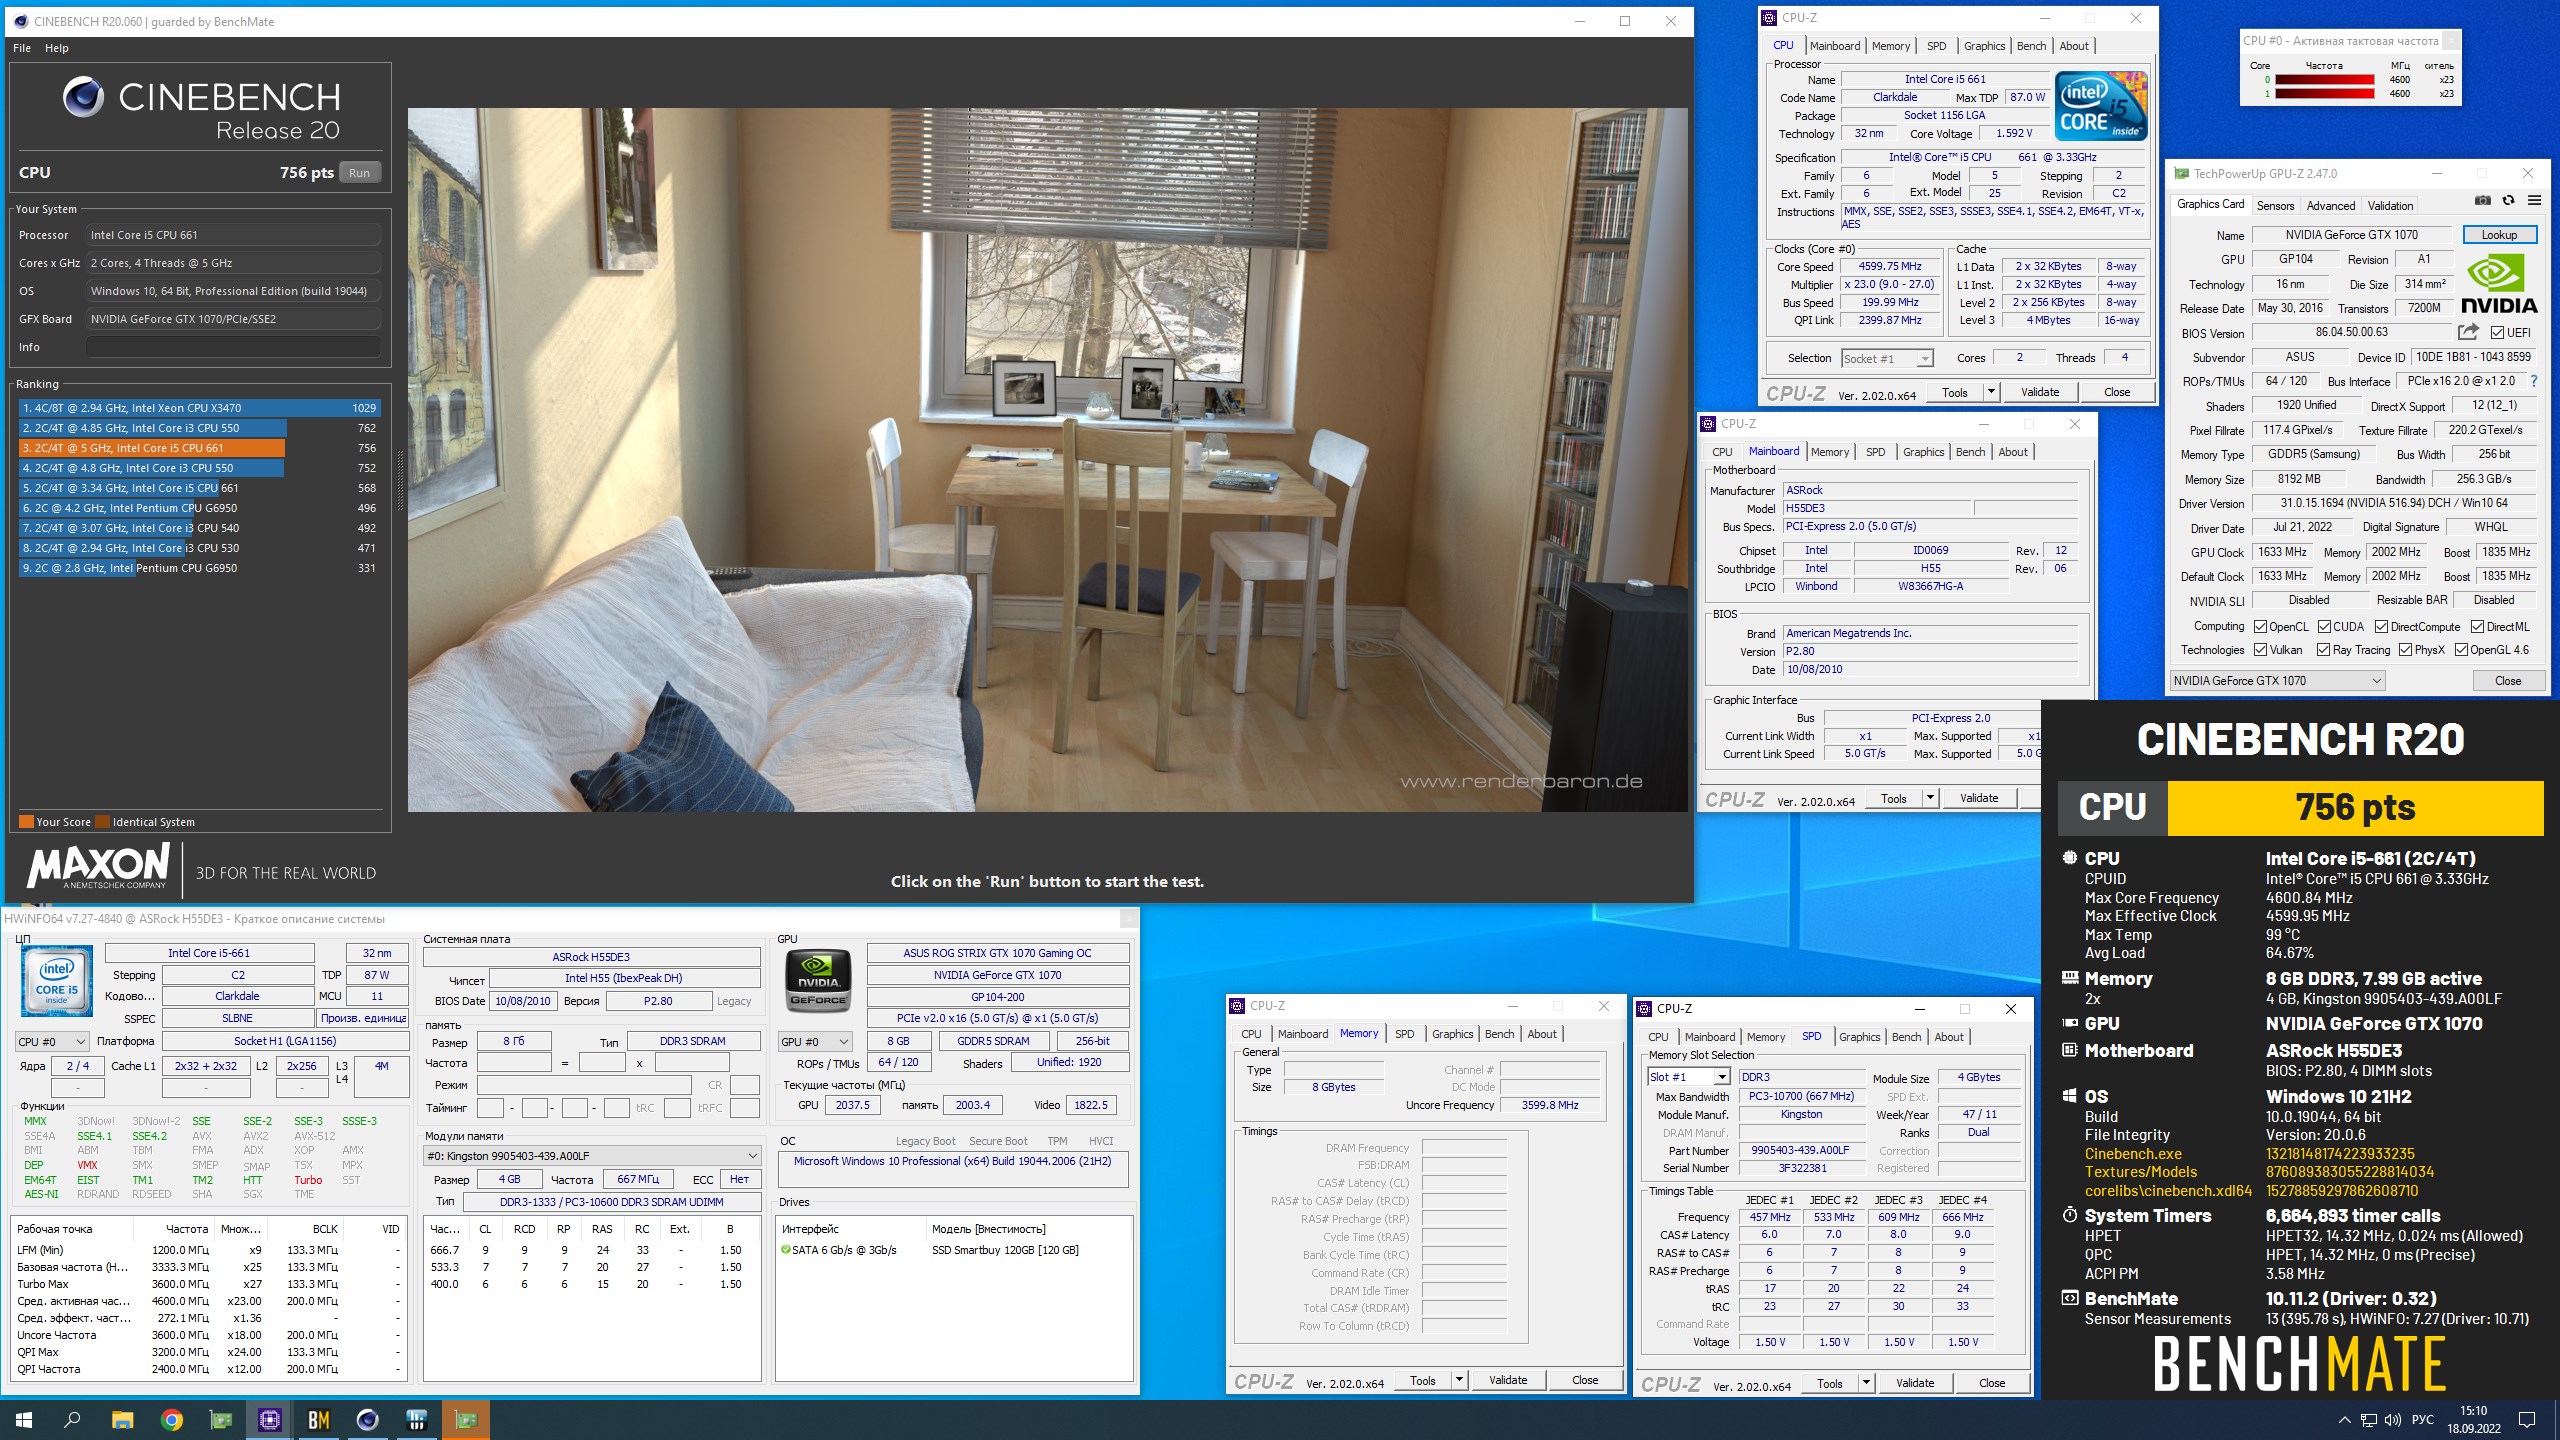Click the Intel Core i5 badge in HWiNFO64
Viewport: 2560px width, 1440px height.
pyautogui.click(x=57, y=980)
